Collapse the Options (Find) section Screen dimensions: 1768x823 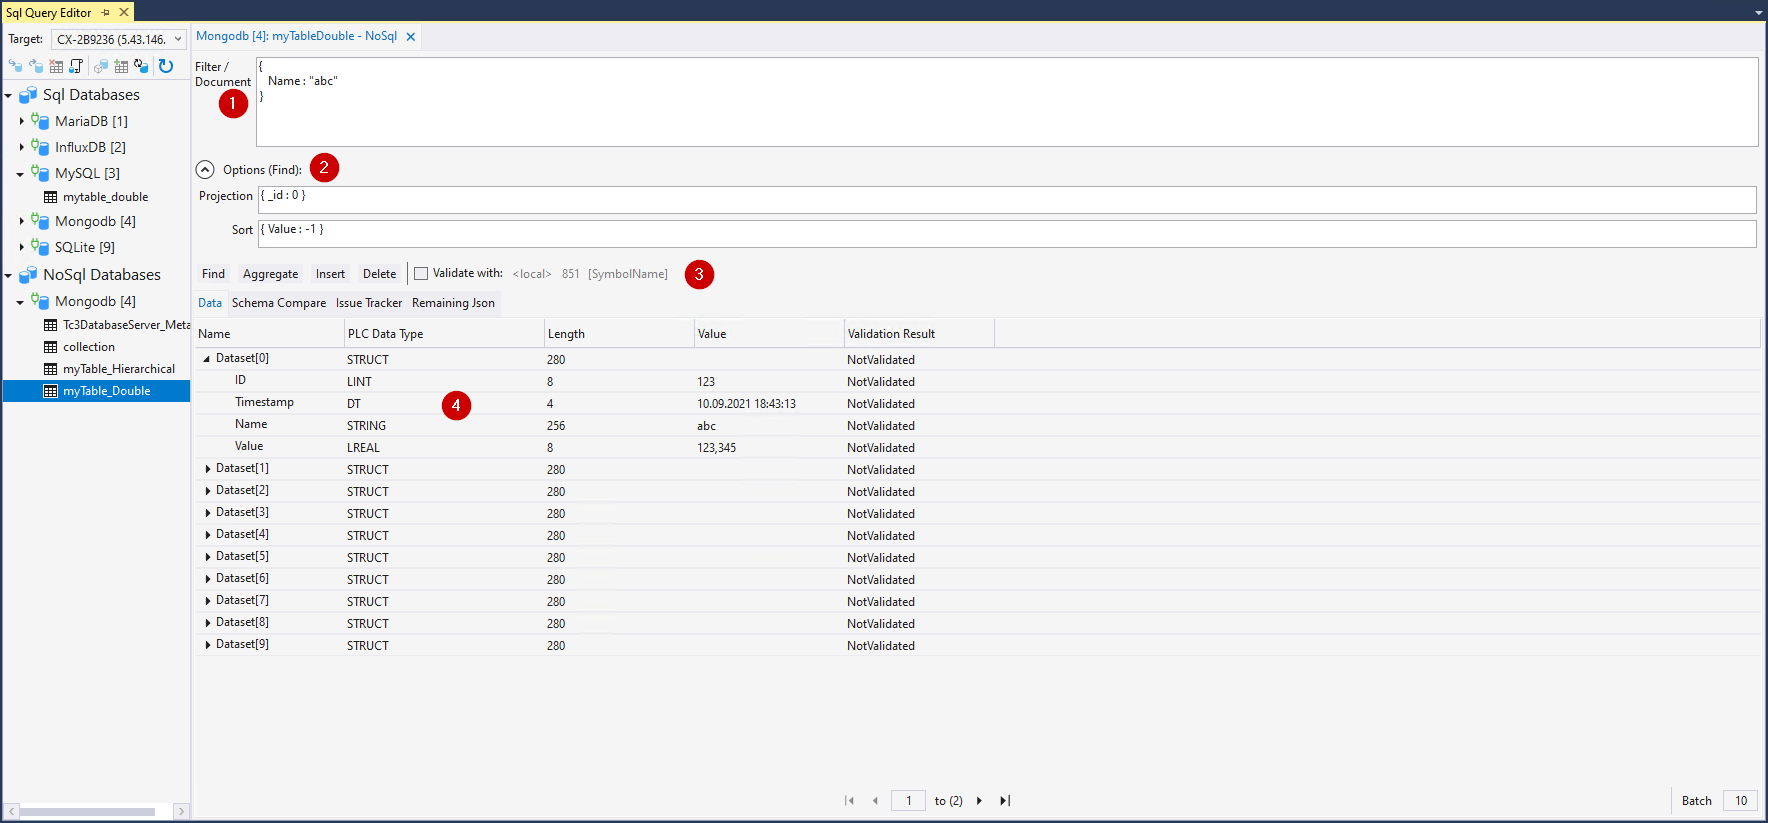(205, 170)
